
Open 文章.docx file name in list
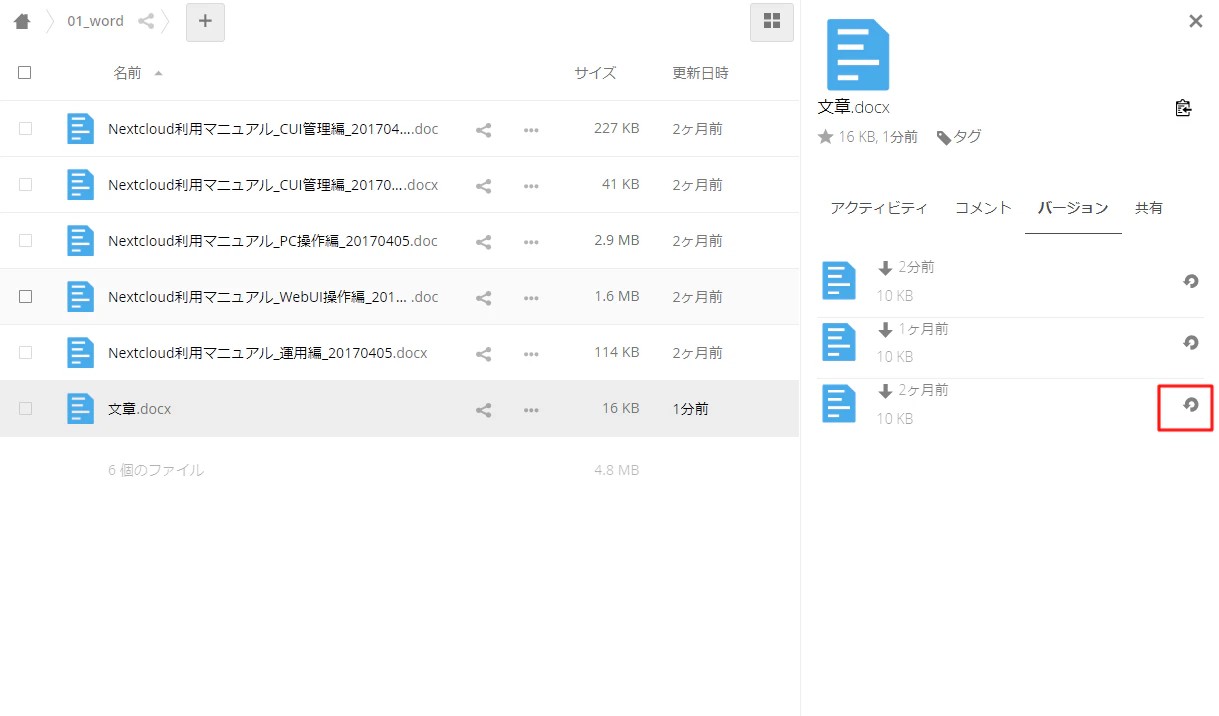click(139, 409)
